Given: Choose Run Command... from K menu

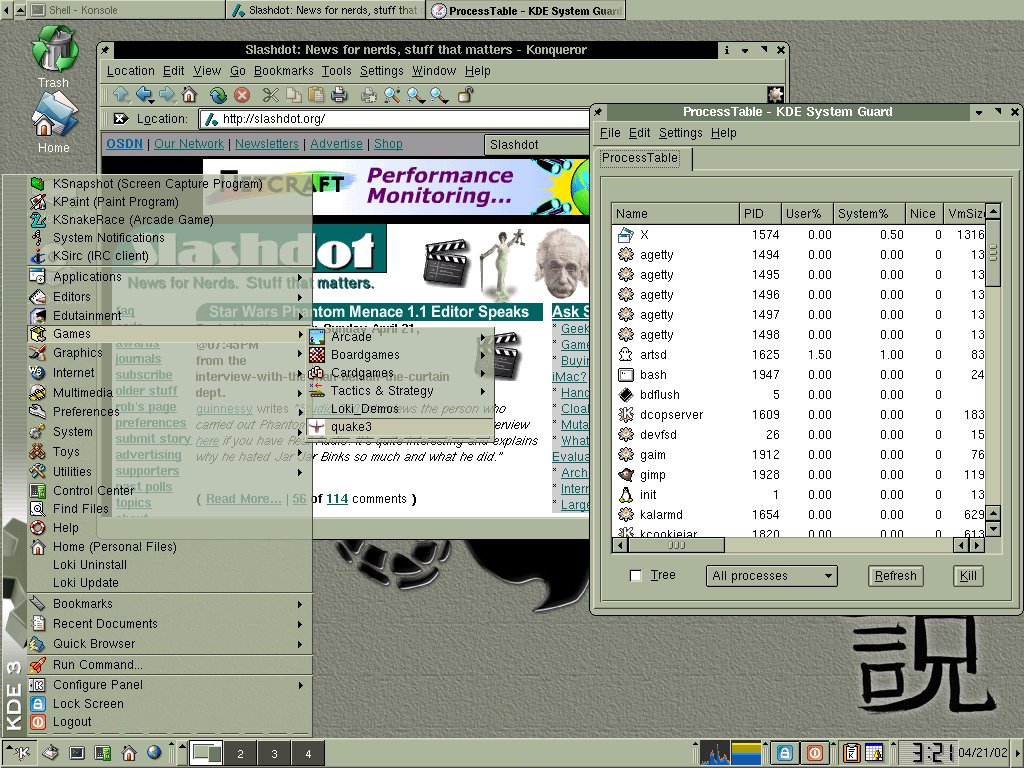Looking at the screenshot, I should 169,664.
